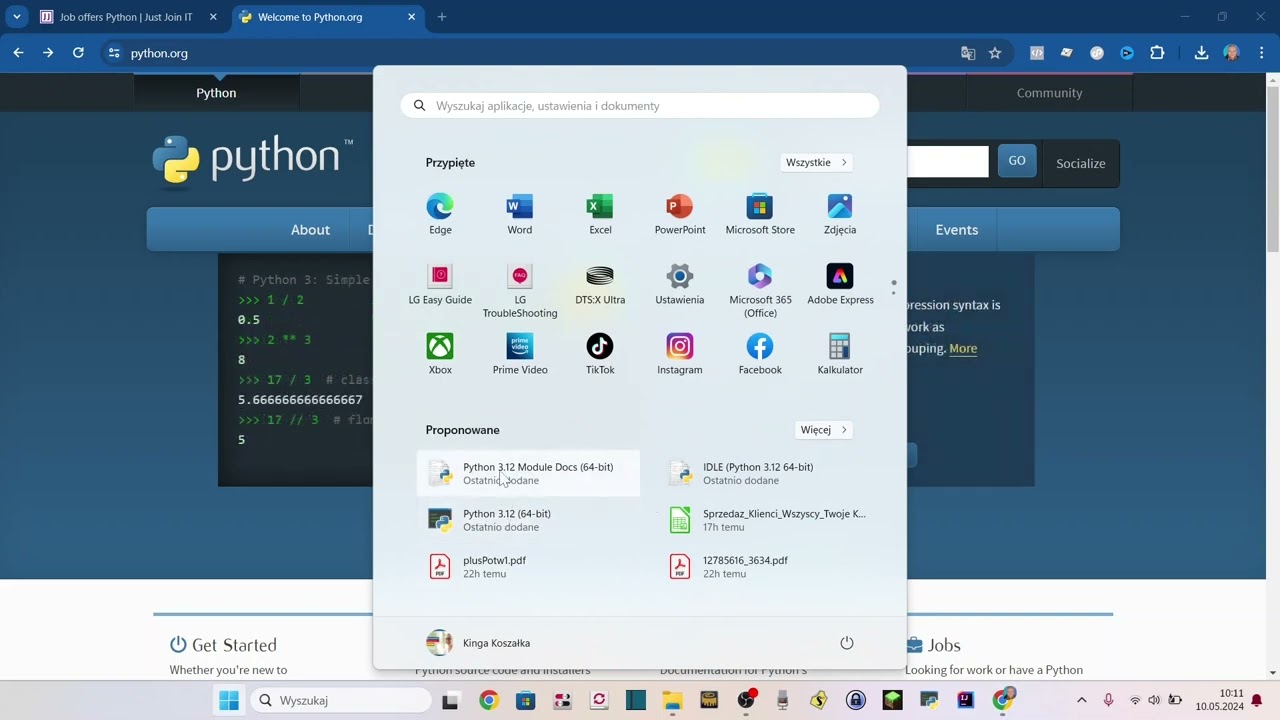Screen dimensions: 1280x720
Task: Click the power button in Start menu
Action: pyautogui.click(x=847, y=643)
